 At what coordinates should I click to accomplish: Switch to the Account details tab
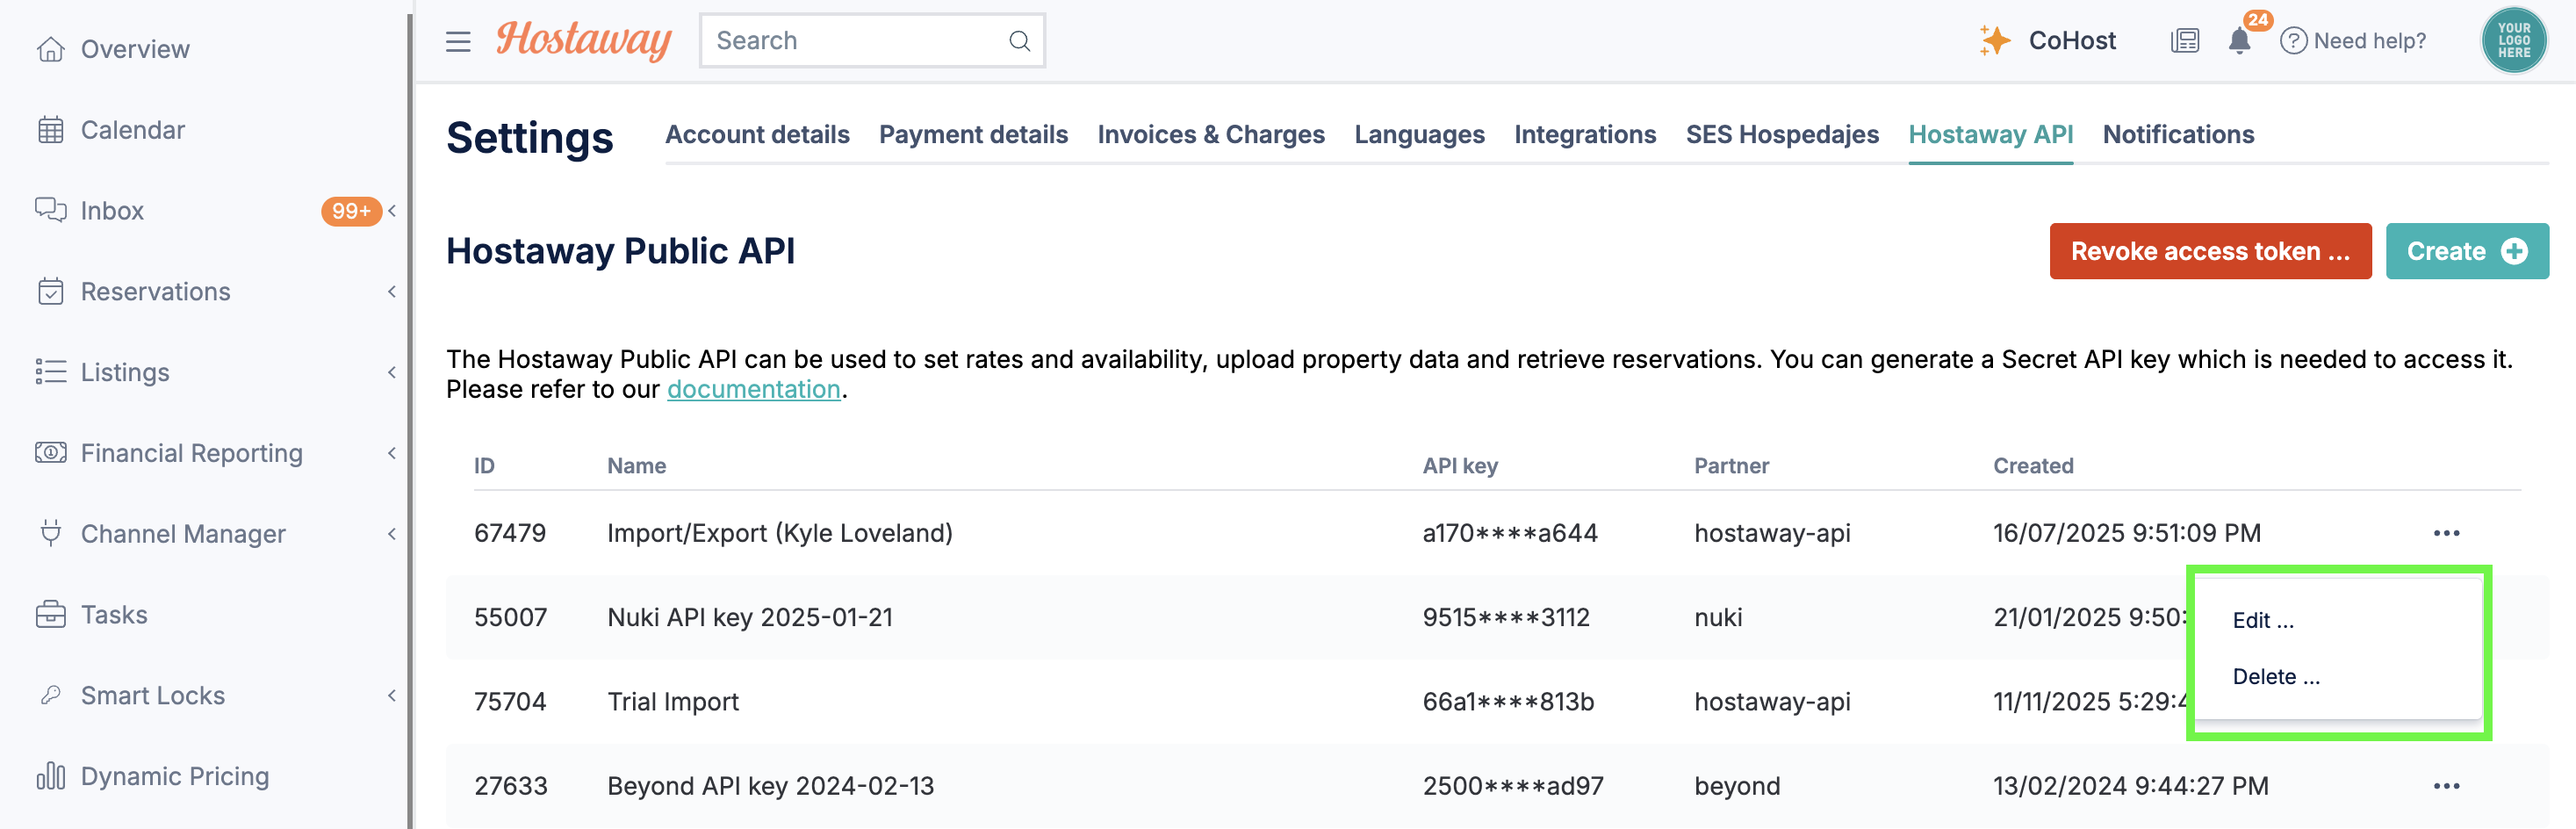[x=757, y=134]
